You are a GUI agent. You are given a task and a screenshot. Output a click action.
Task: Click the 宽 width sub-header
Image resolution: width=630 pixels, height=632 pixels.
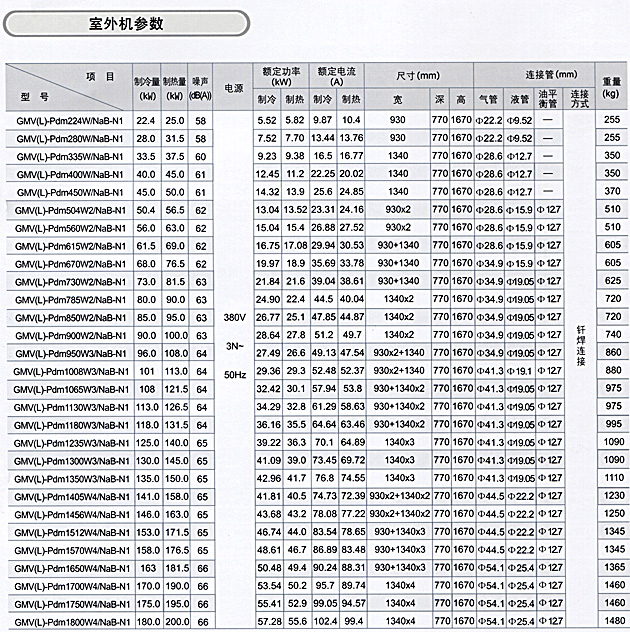click(397, 100)
